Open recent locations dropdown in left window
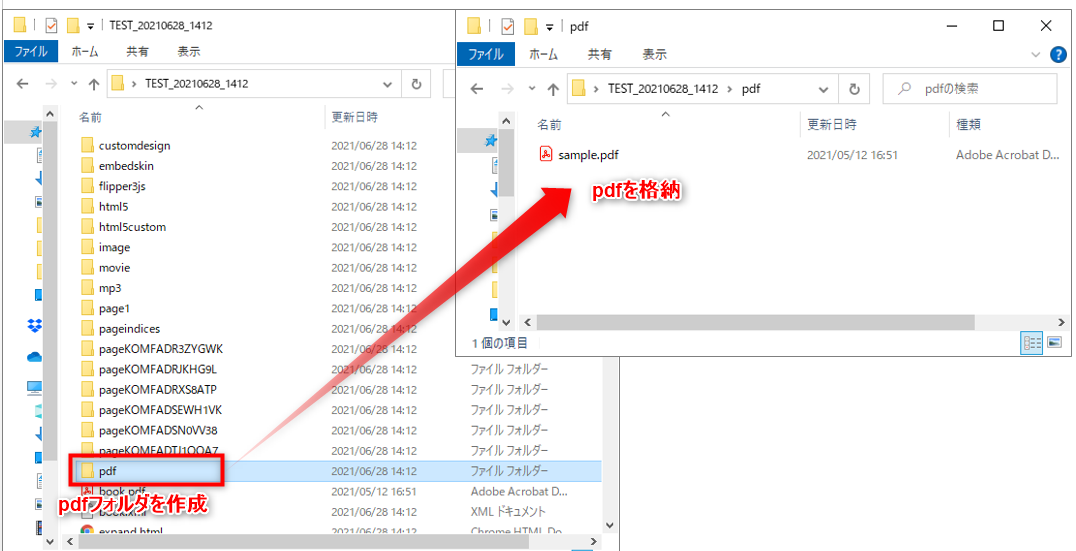This screenshot has width=1076, height=551. click(73, 84)
